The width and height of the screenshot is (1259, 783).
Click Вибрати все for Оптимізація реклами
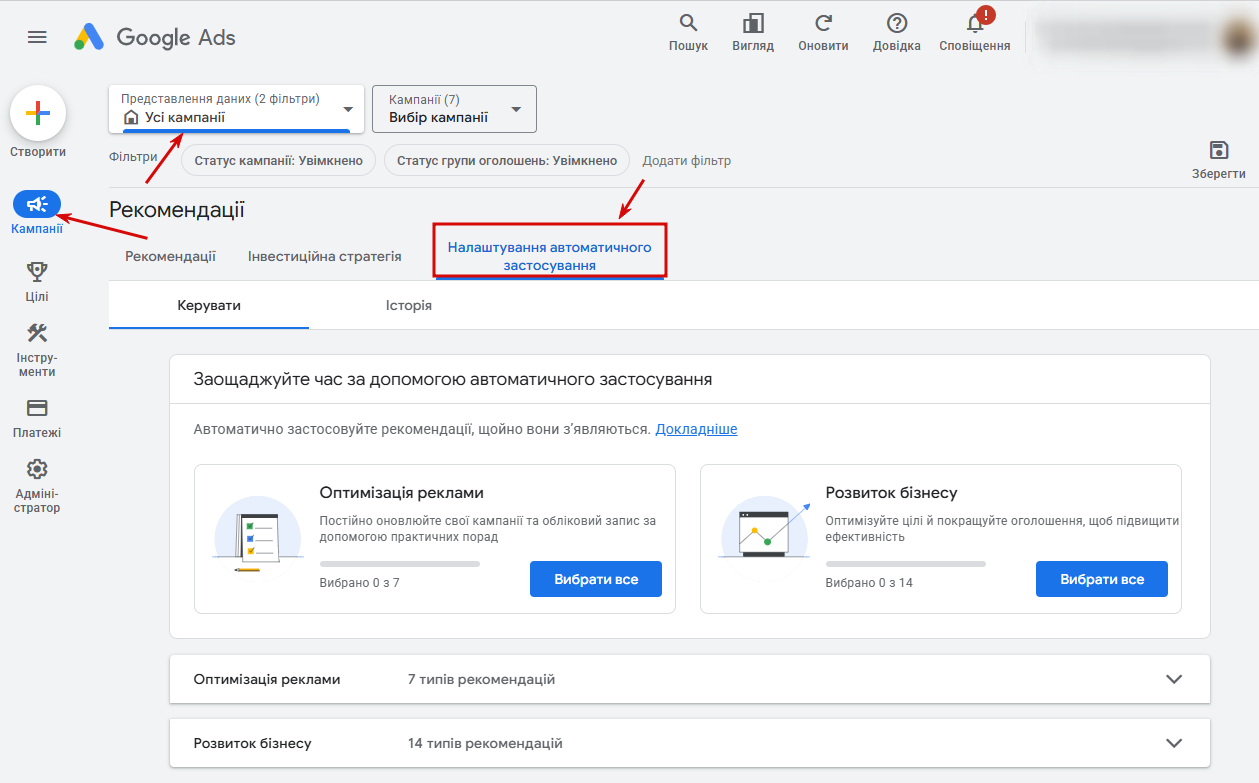(x=595, y=579)
